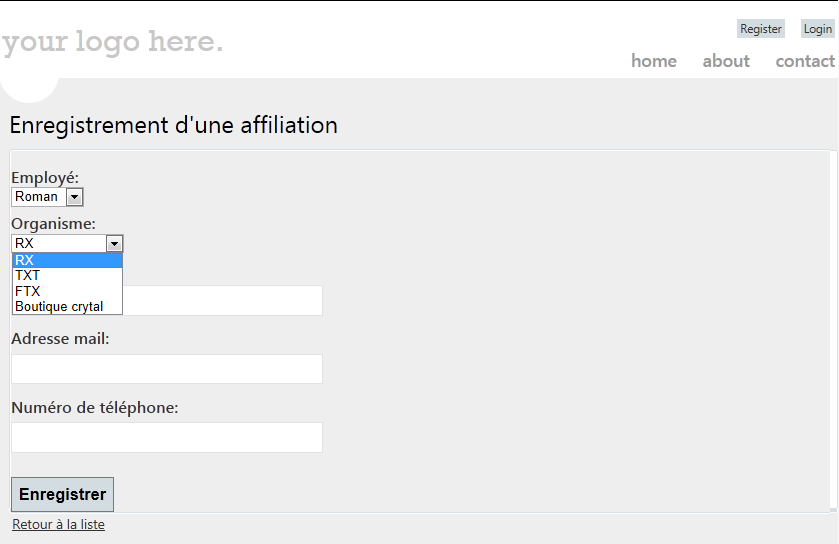
Task: Choose the TXT option
Action: tap(66, 275)
